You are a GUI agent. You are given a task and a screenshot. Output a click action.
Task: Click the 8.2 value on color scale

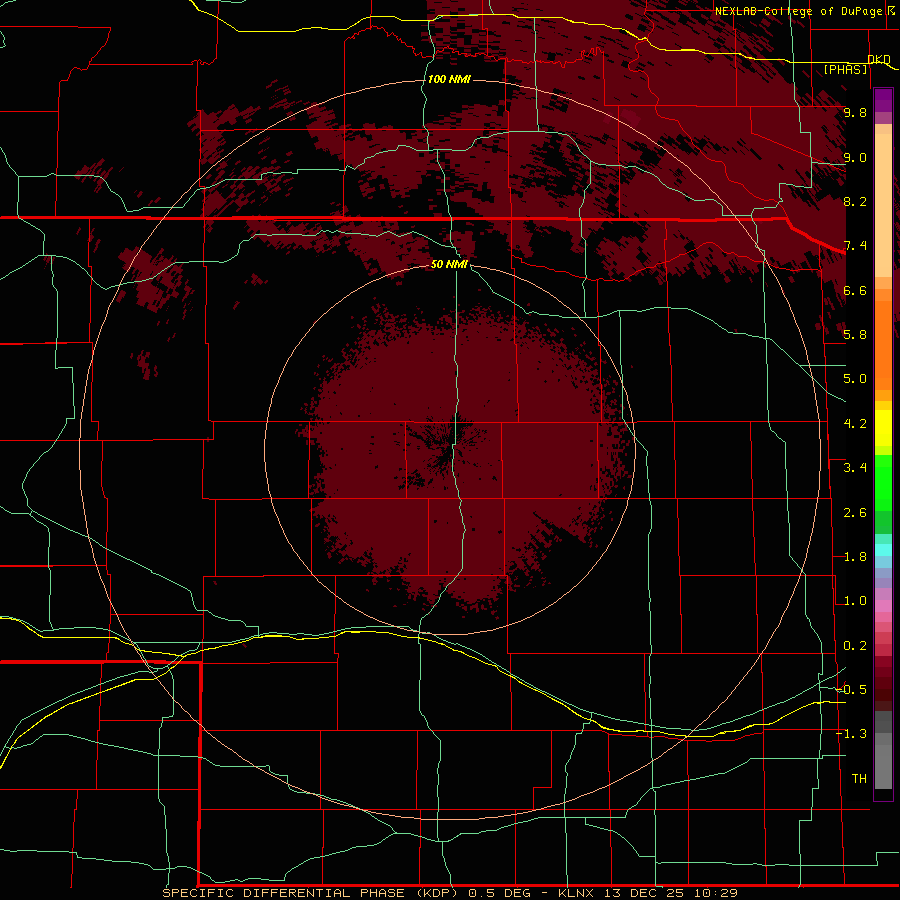(x=855, y=201)
